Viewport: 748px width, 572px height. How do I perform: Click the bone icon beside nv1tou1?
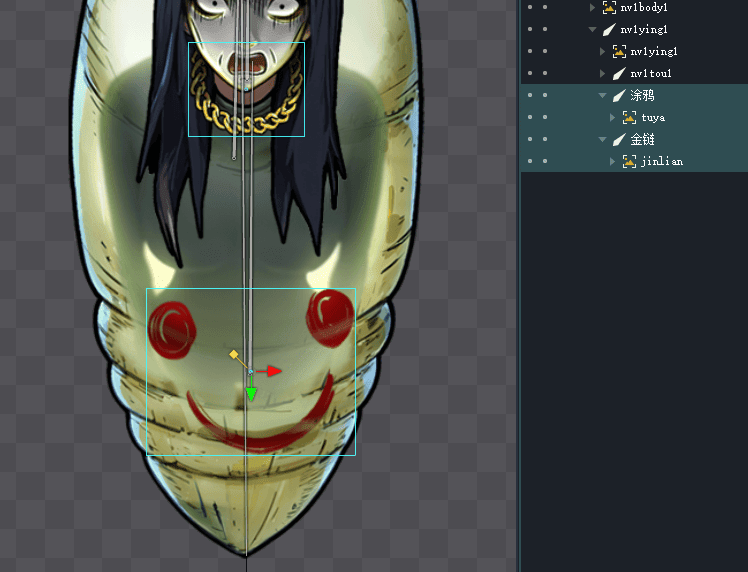[619, 74]
